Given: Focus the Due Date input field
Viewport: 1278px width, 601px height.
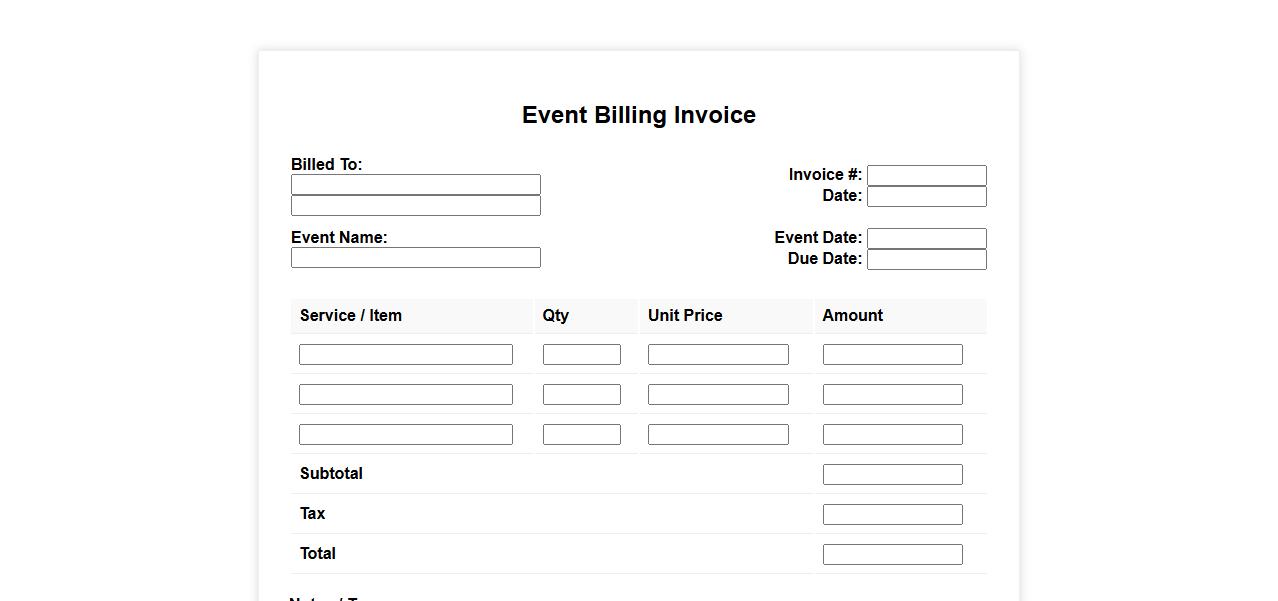Looking at the screenshot, I should click(x=926, y=260).
